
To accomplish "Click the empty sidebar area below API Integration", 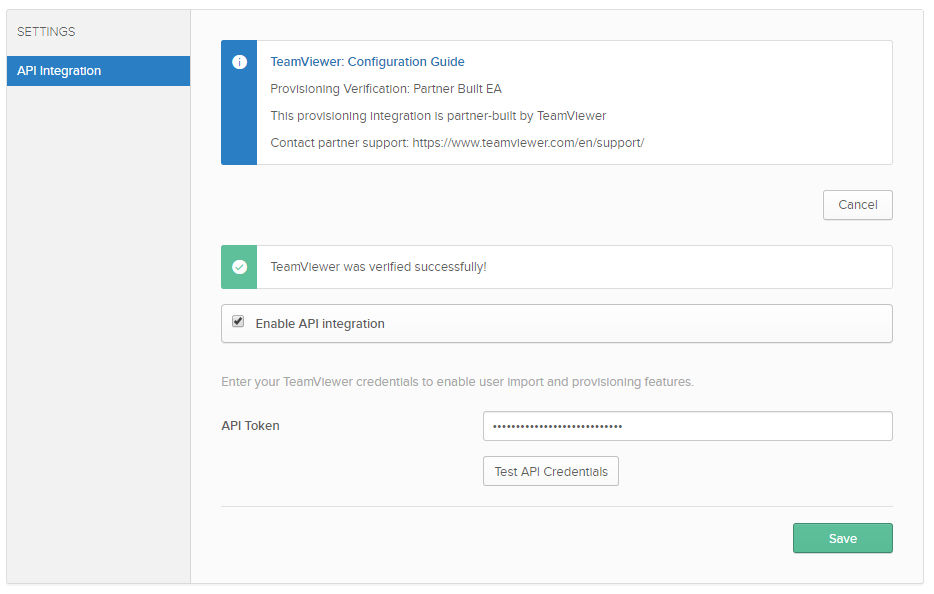I will 98,334.
